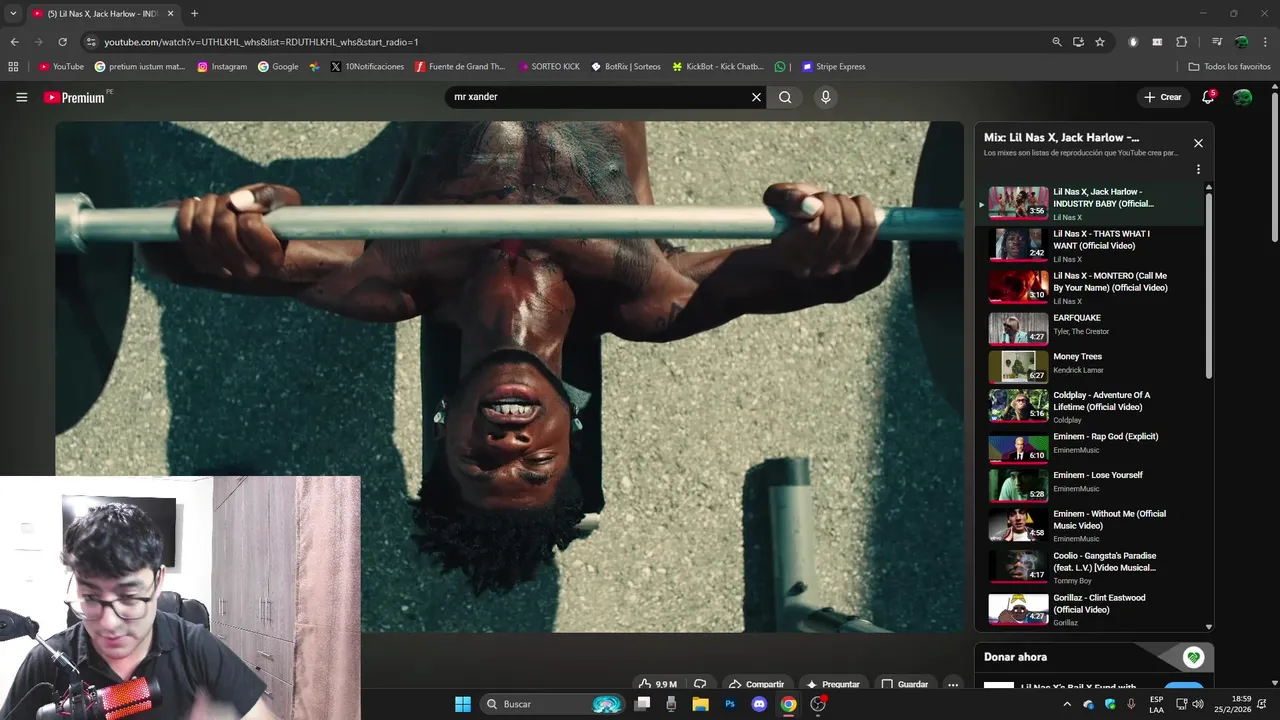Open Chrome three-dot main menu

[x=1265, y=42]
